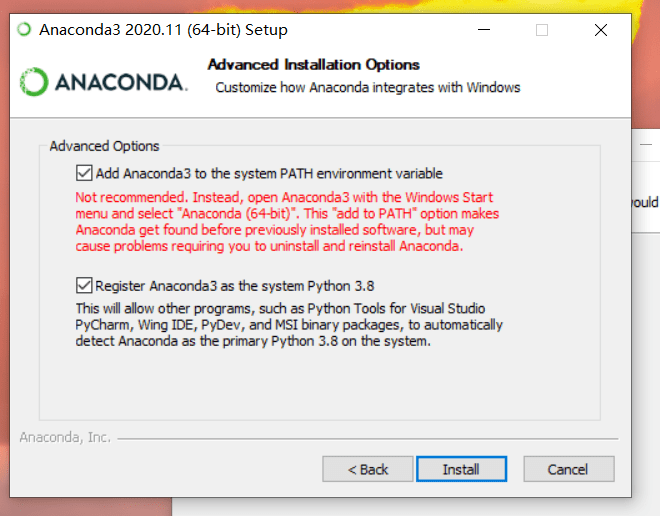
Task: Click the green Anaconda ring logo in the header
Action: [34, 82]
